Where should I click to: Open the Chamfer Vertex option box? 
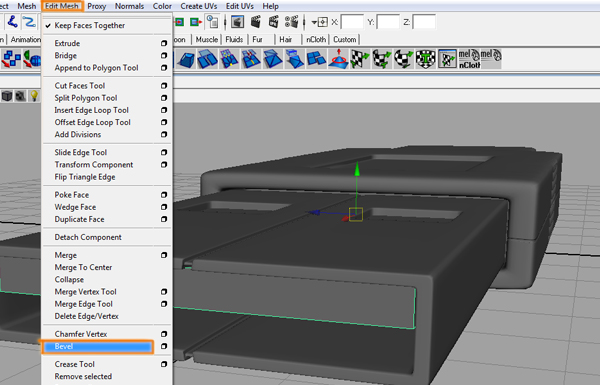point(164,334)
